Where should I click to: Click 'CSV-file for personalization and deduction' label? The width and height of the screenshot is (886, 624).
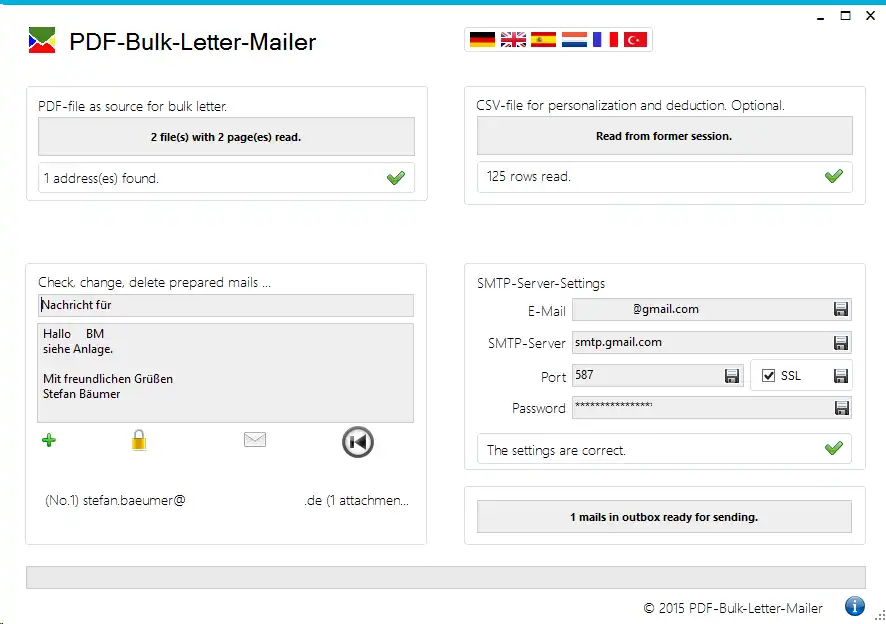[630, 105]
